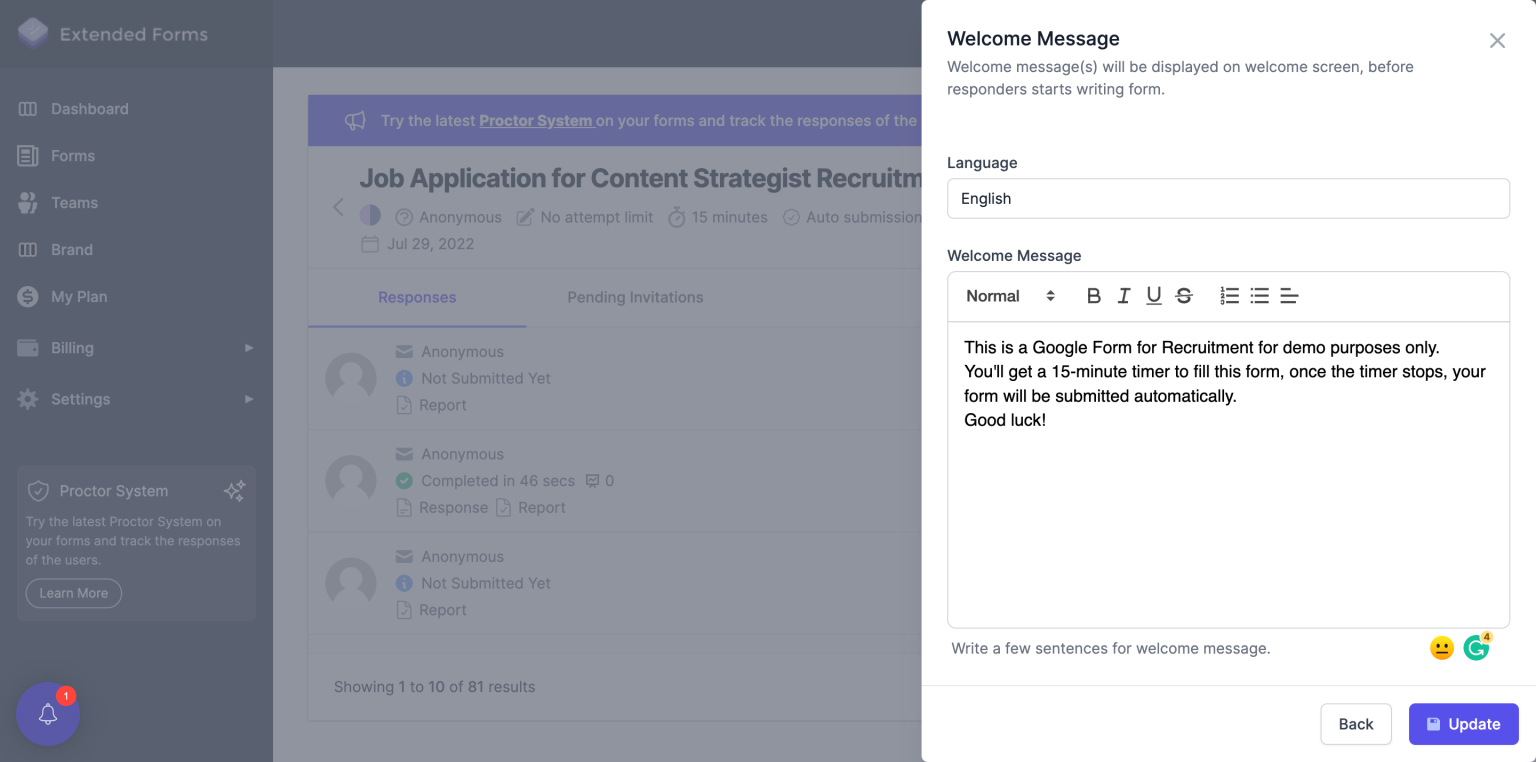This screenshot has height=762, width=1536.
Task: Apply bold formatting in the editor
Action: pyautogui.click(x=1093, y=295)
